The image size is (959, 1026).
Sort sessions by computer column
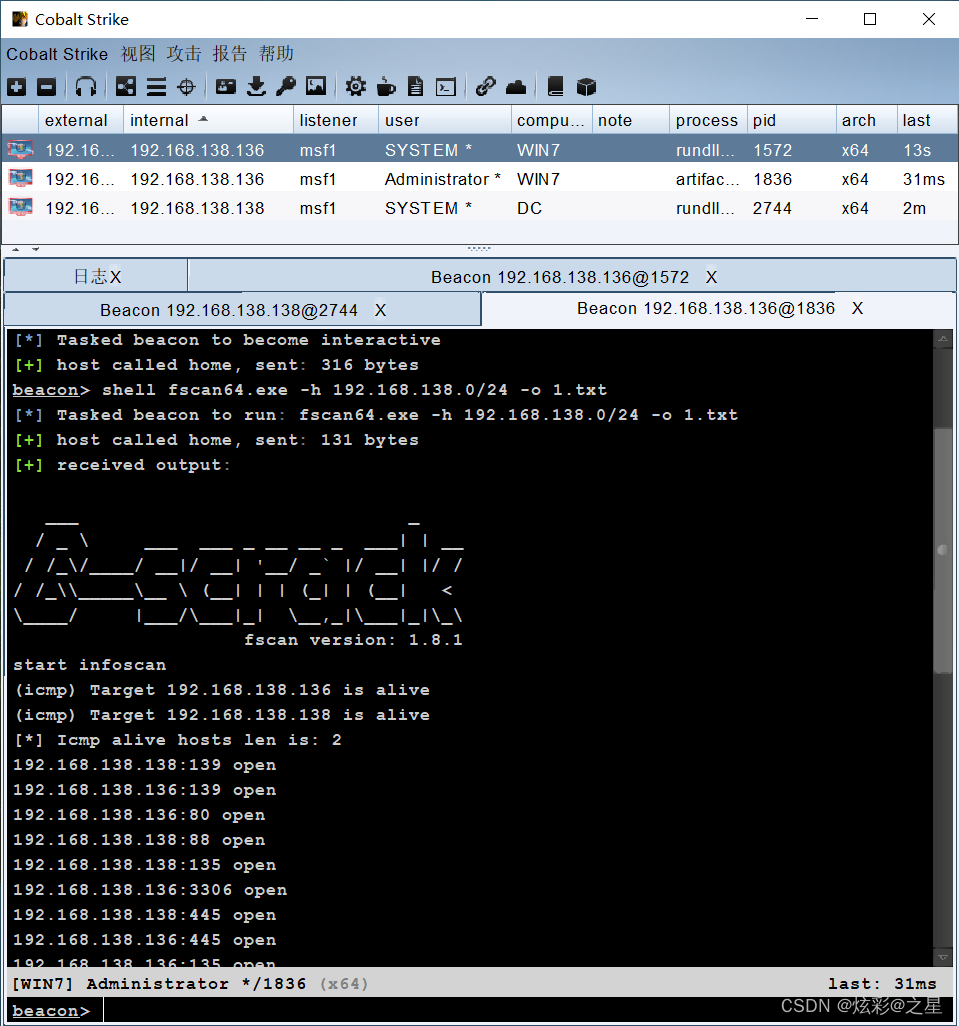coord(551,120)
